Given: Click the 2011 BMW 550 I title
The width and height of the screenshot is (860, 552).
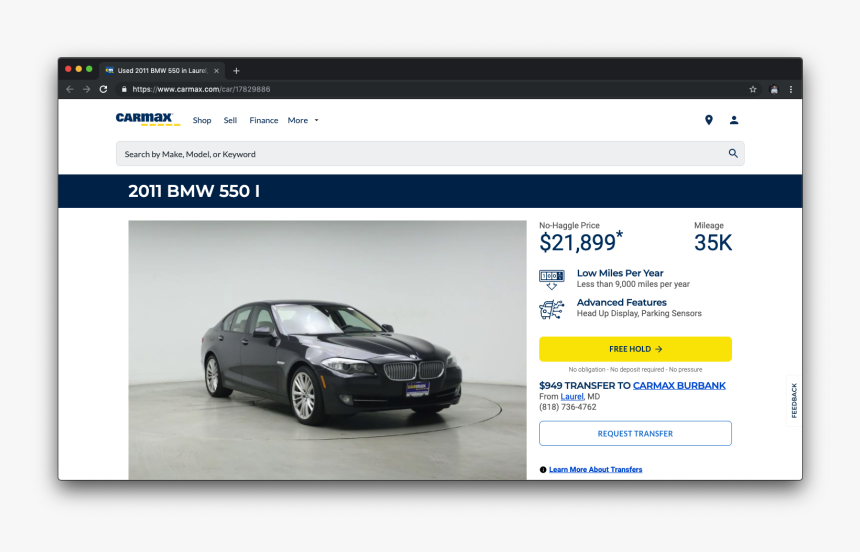Looking at the screenshot, I should click(x=194, y=191).
